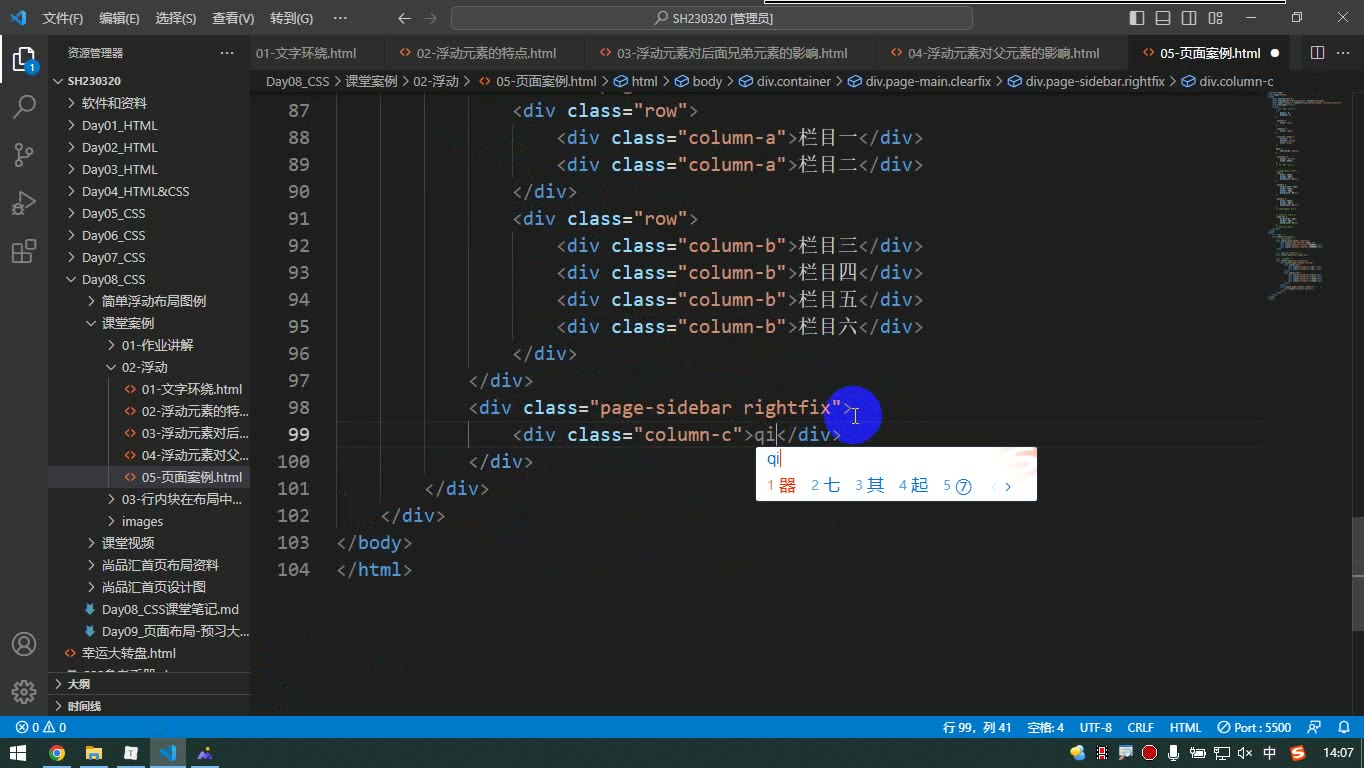Collapse the Day08_CSS folder
This screenshot has height=768, width=1364.
click(149, 279)
